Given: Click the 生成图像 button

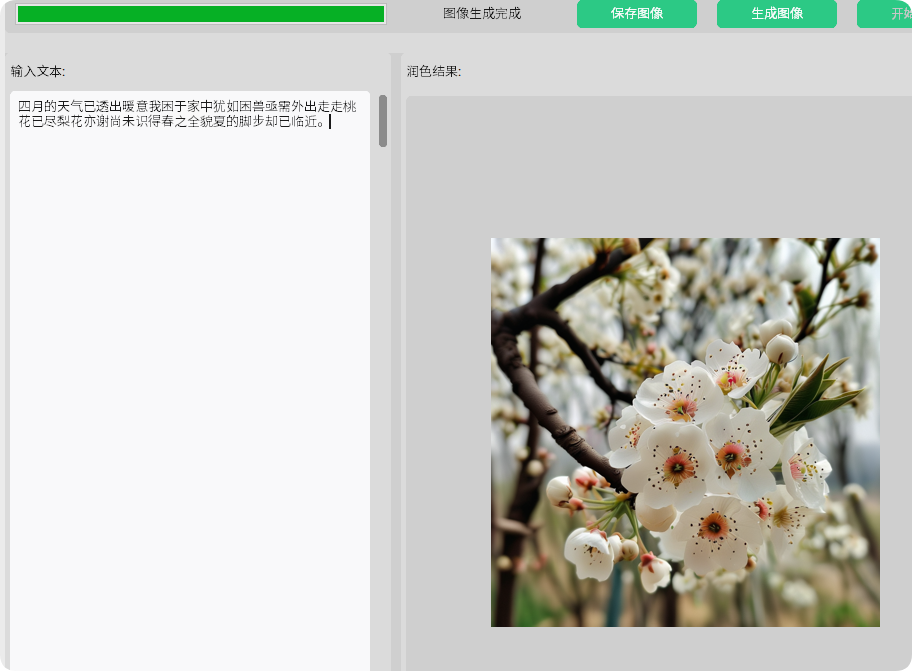Looking at the screenshot, I should click(x=776, y=14).
